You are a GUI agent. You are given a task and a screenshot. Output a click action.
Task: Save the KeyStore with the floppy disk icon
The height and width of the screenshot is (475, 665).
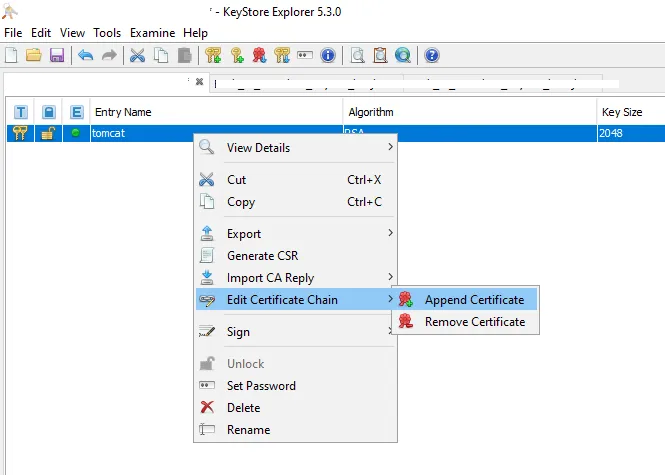click(x=57, y=55)
